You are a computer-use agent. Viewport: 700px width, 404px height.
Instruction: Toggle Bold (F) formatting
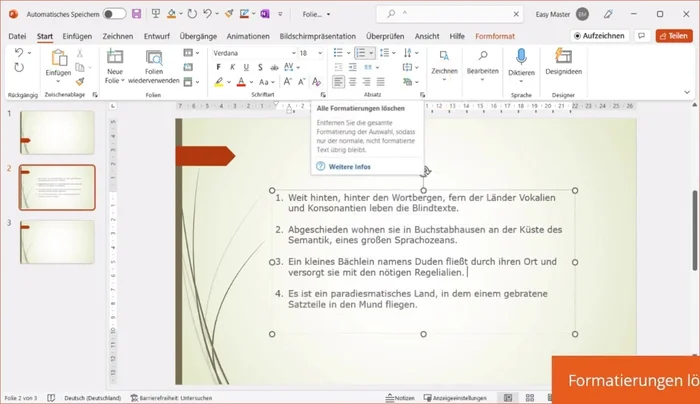pos(218,67)
